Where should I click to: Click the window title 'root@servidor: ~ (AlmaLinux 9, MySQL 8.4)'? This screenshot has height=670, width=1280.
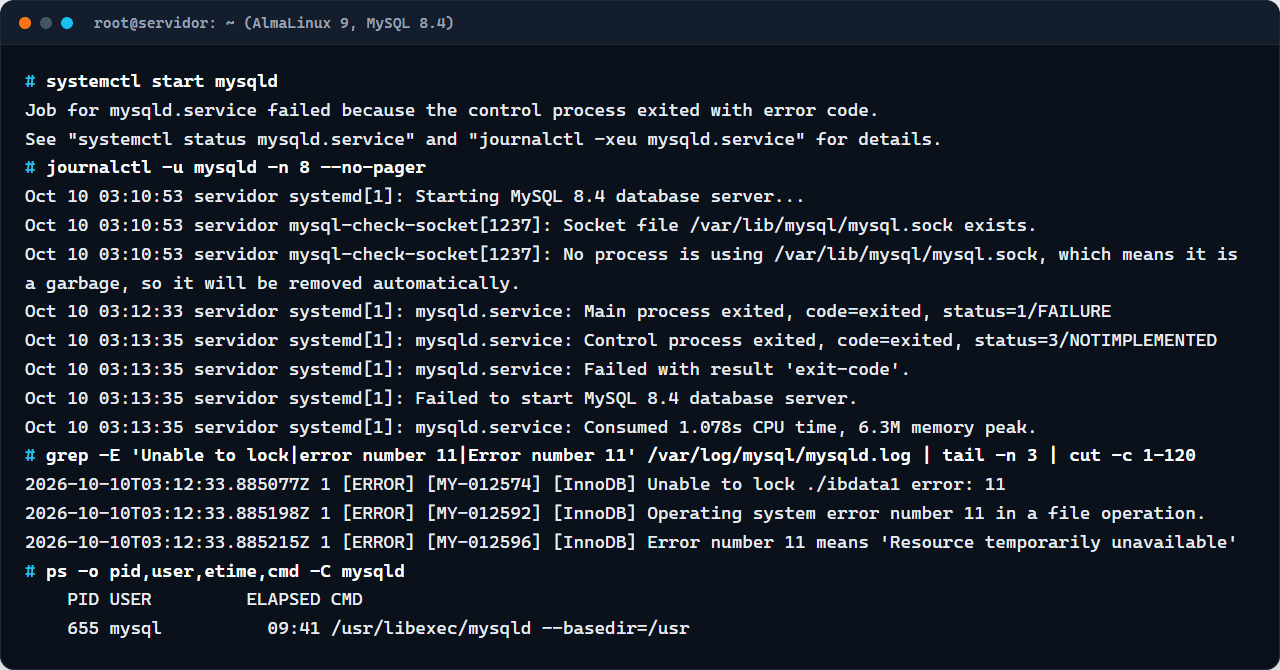[274, 23]
